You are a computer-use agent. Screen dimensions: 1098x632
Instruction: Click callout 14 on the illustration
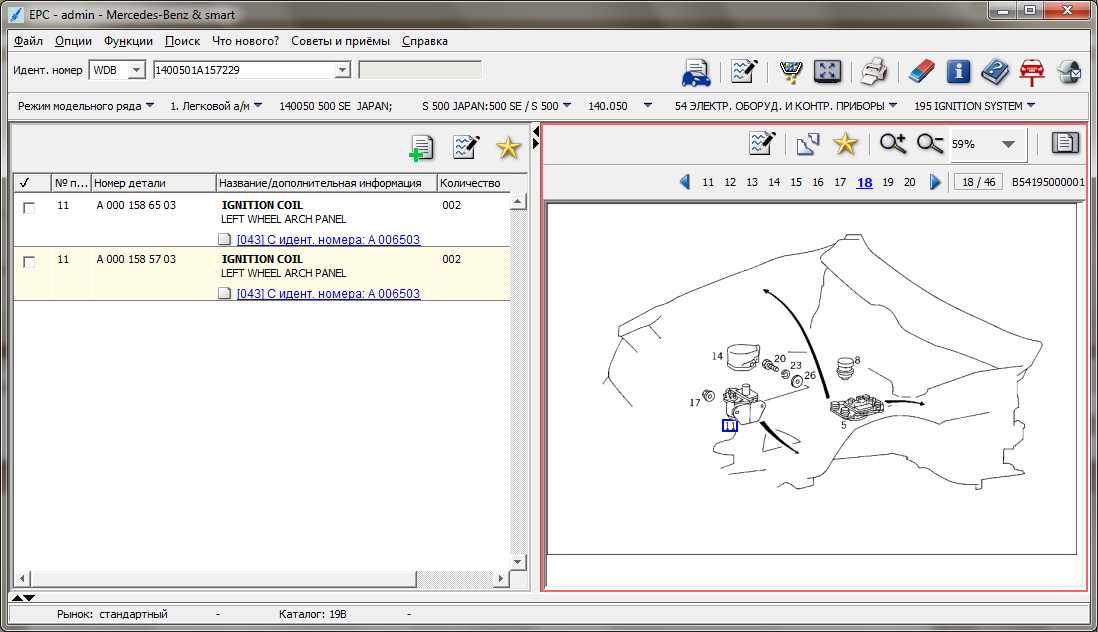tap(717, 356)
